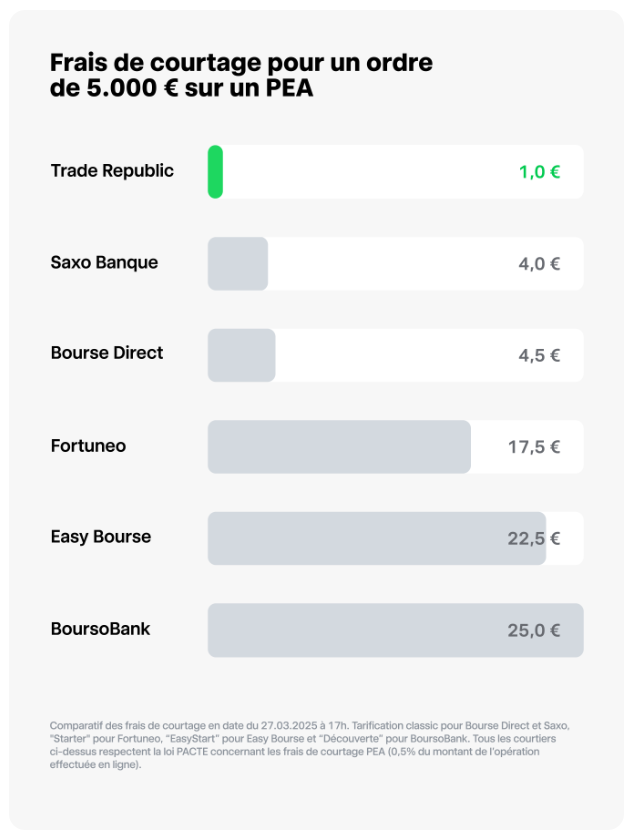Click the grey Fortuneo bar
The height and width of the screenshot is (838, 631).
[x=339, y=447]
